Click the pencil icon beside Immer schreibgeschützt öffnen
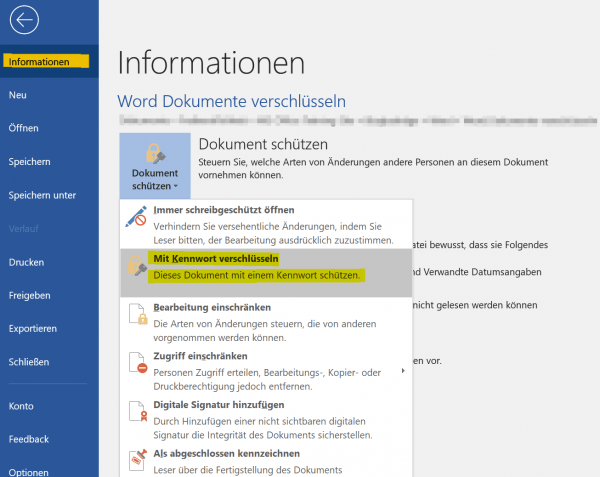Image resolution: width=600 pixels, height=477 pixels. [137, 217]
